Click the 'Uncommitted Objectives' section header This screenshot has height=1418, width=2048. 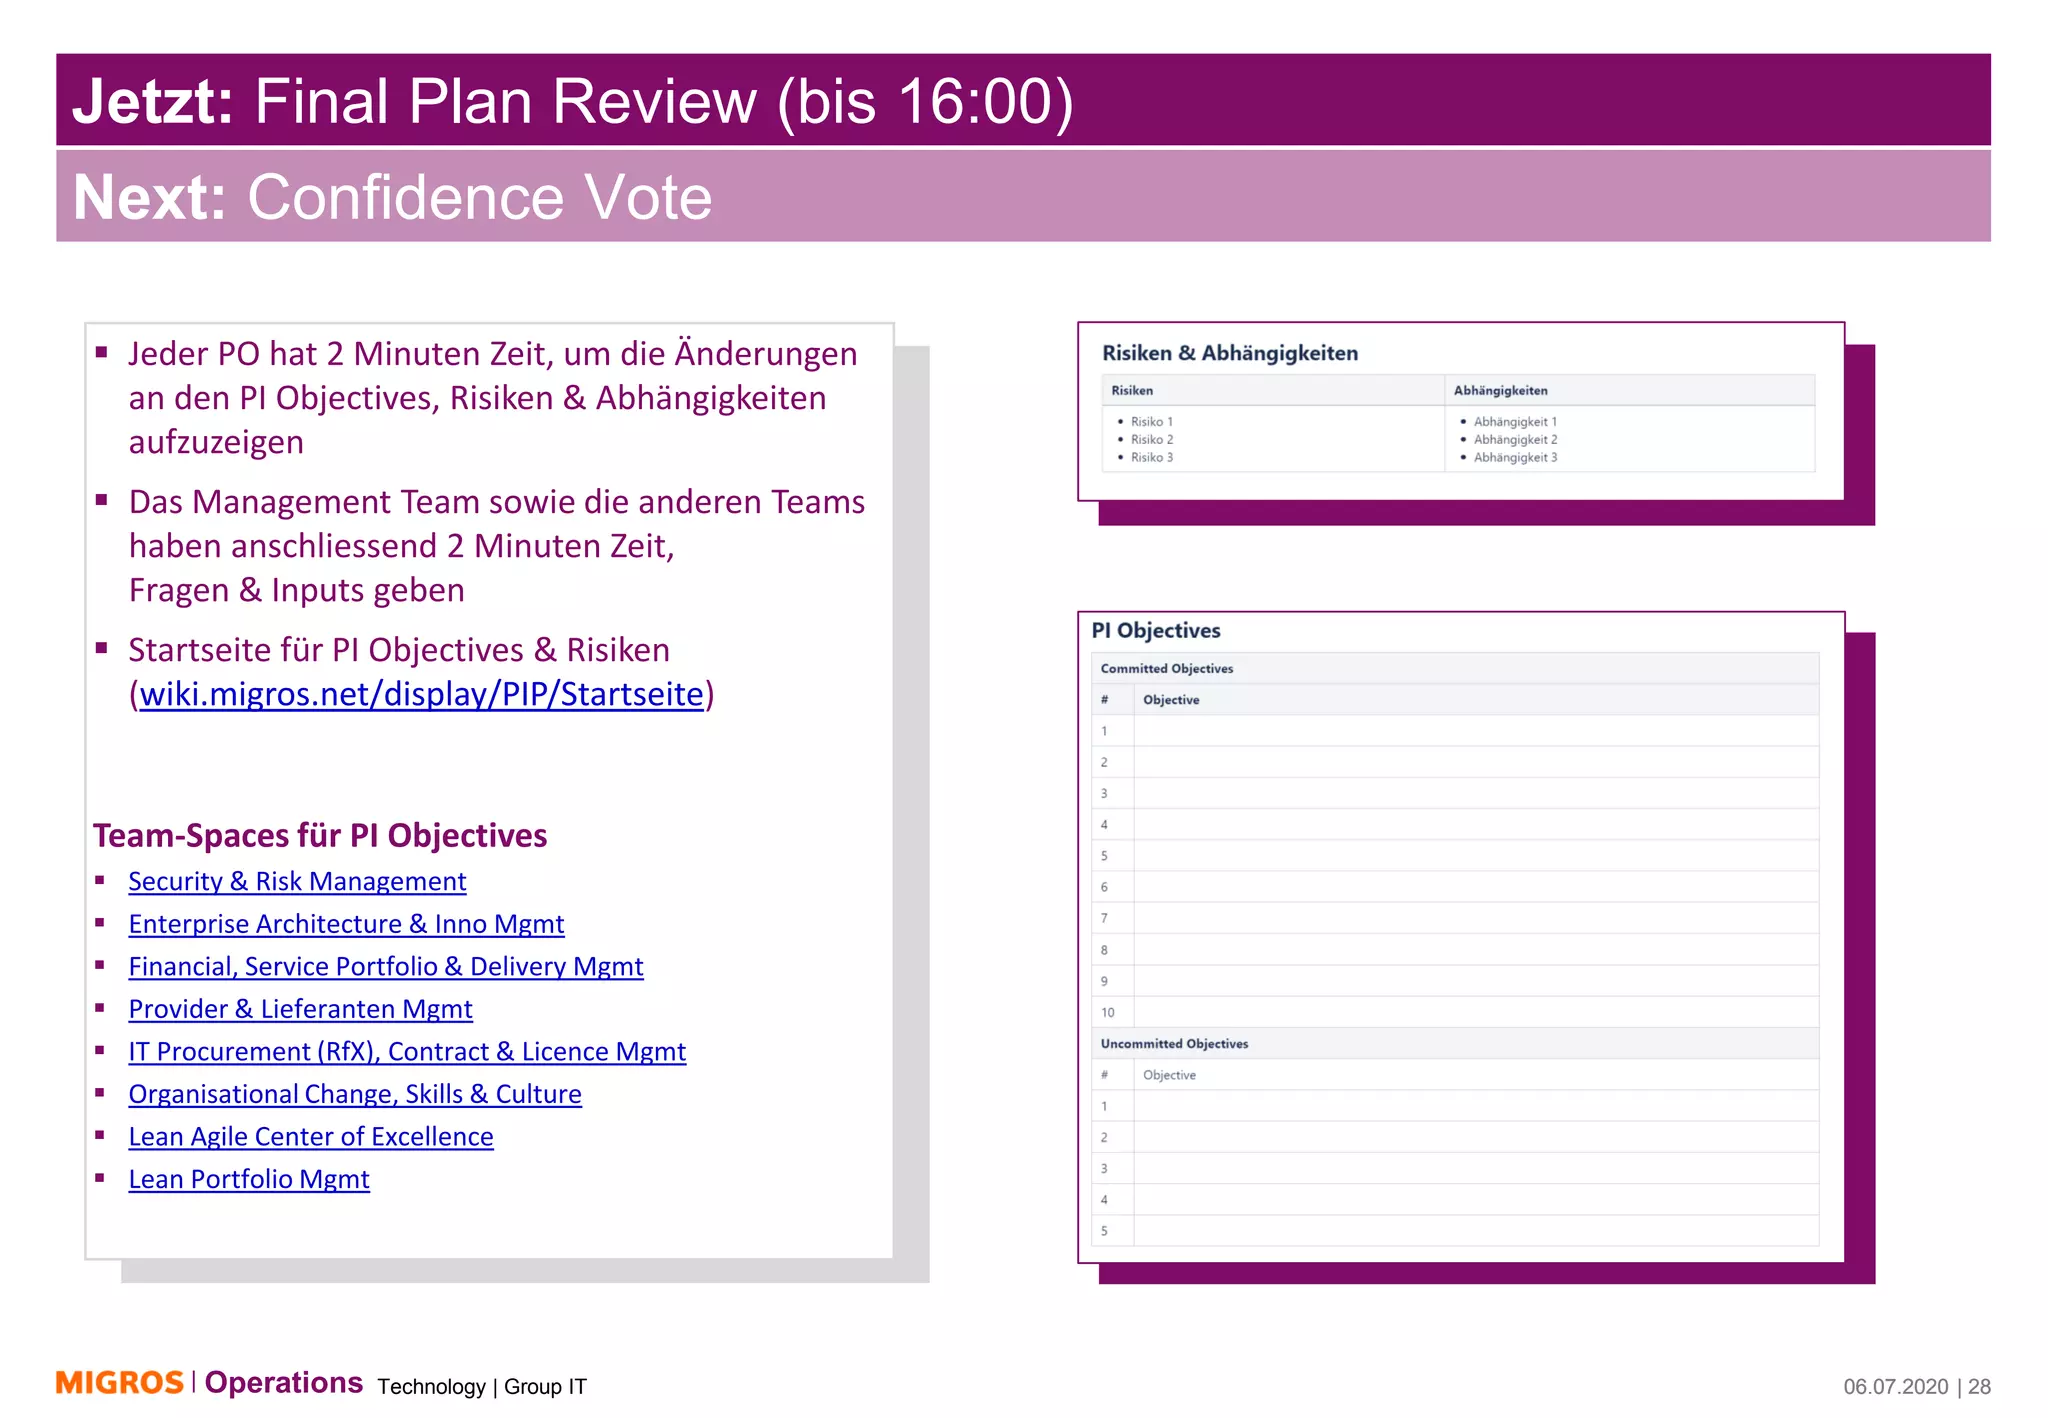1455,1044
